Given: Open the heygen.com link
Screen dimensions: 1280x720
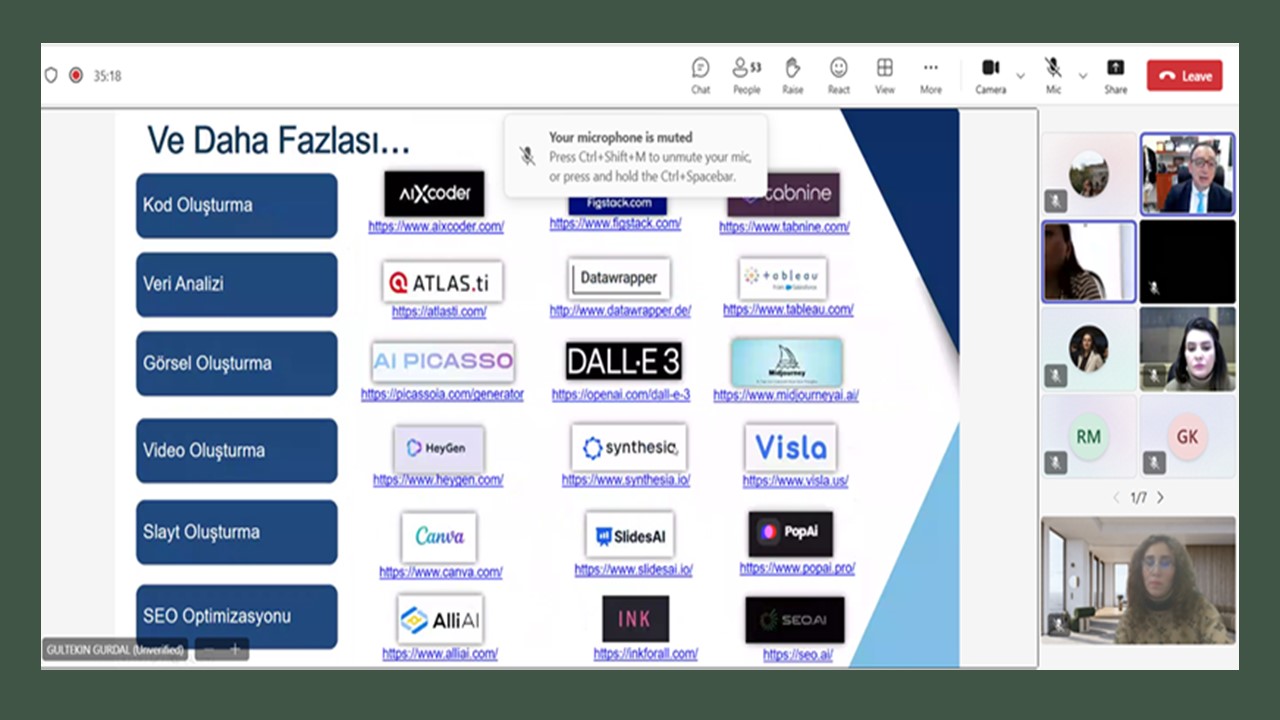Looking at the screenshot, I should coord(438,480).
